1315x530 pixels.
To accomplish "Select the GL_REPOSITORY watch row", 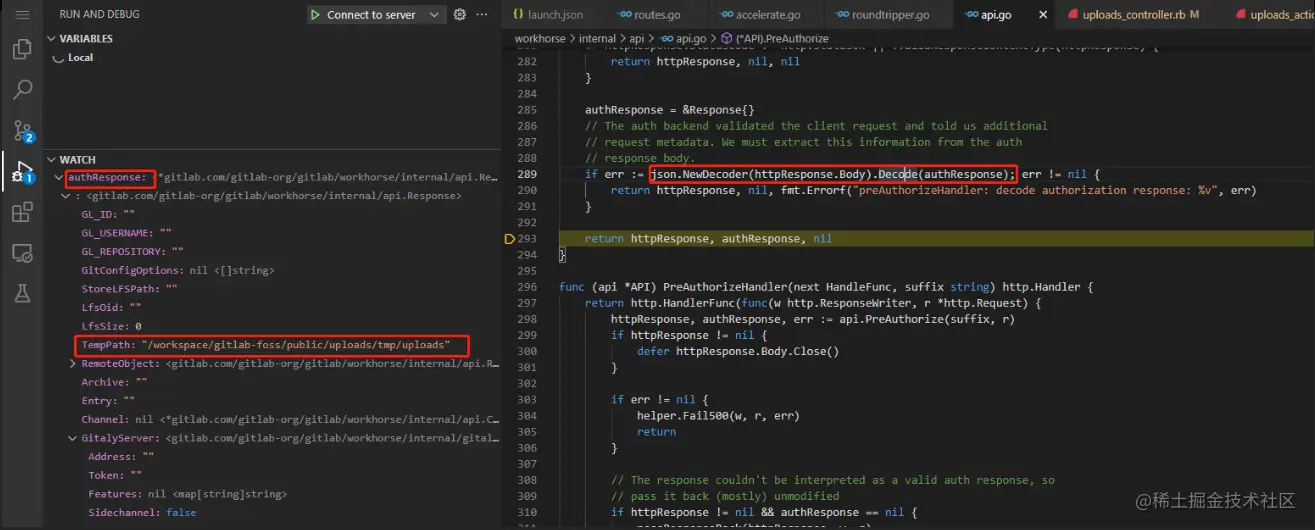I will click(272, 252).
